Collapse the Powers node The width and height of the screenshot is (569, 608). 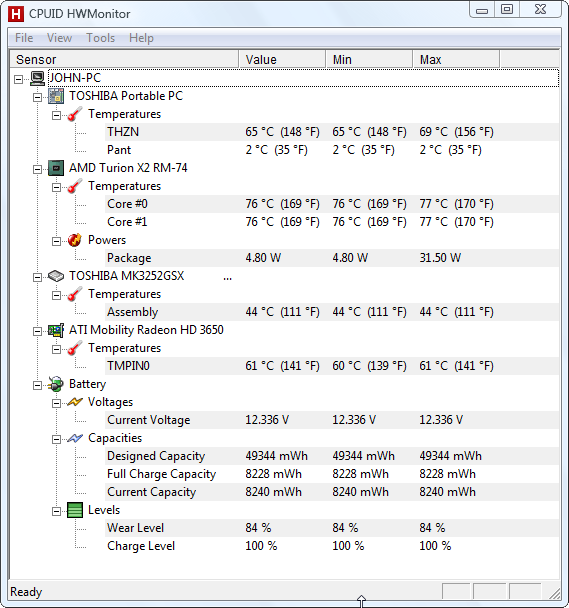pyautogui.click(x=56, y=242)
